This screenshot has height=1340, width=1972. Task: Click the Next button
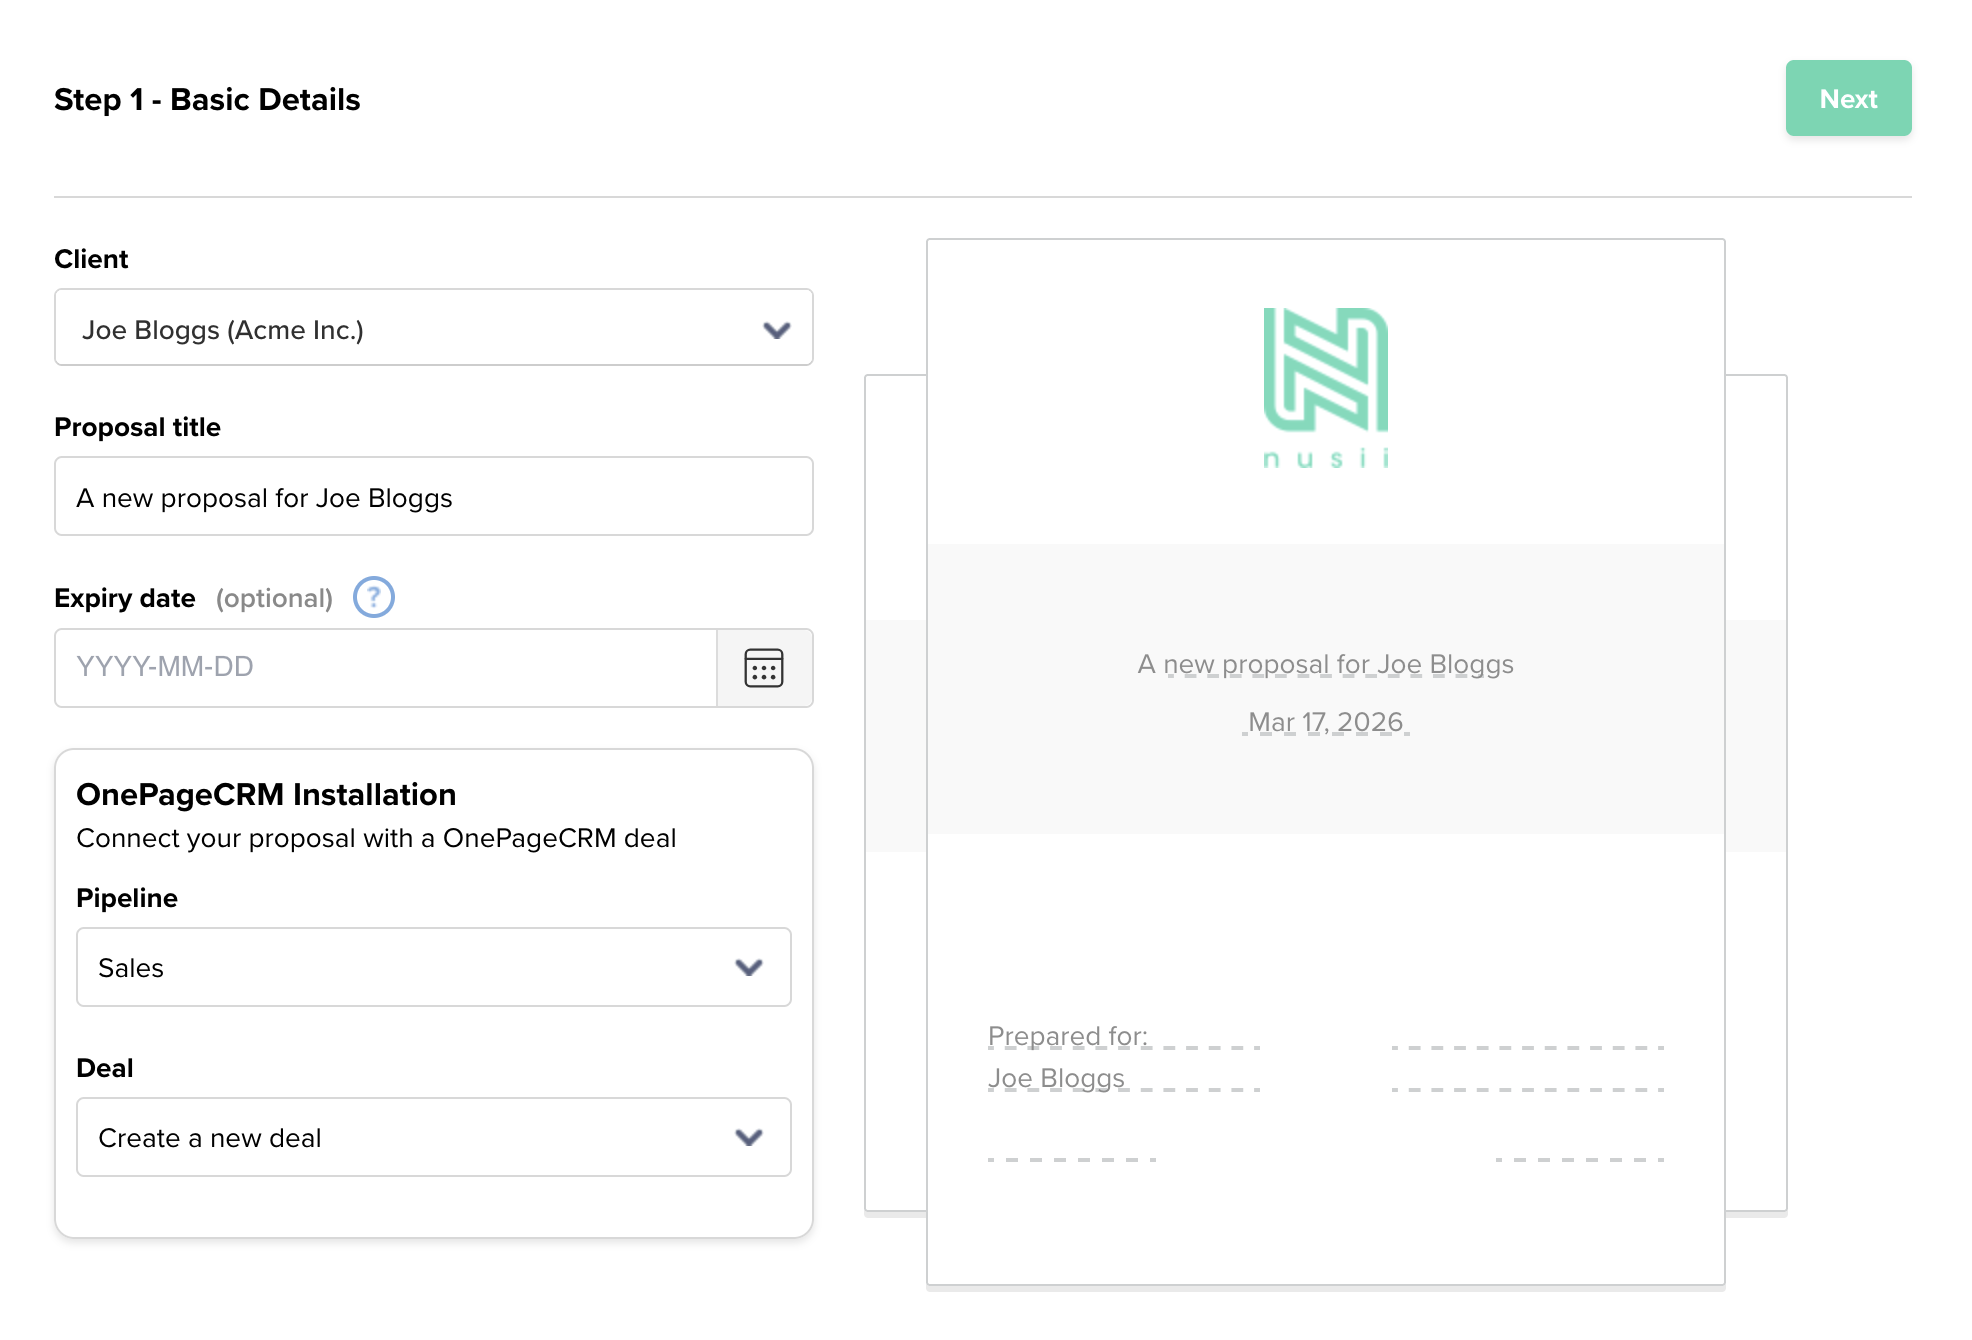click(x=1848, y=98)
